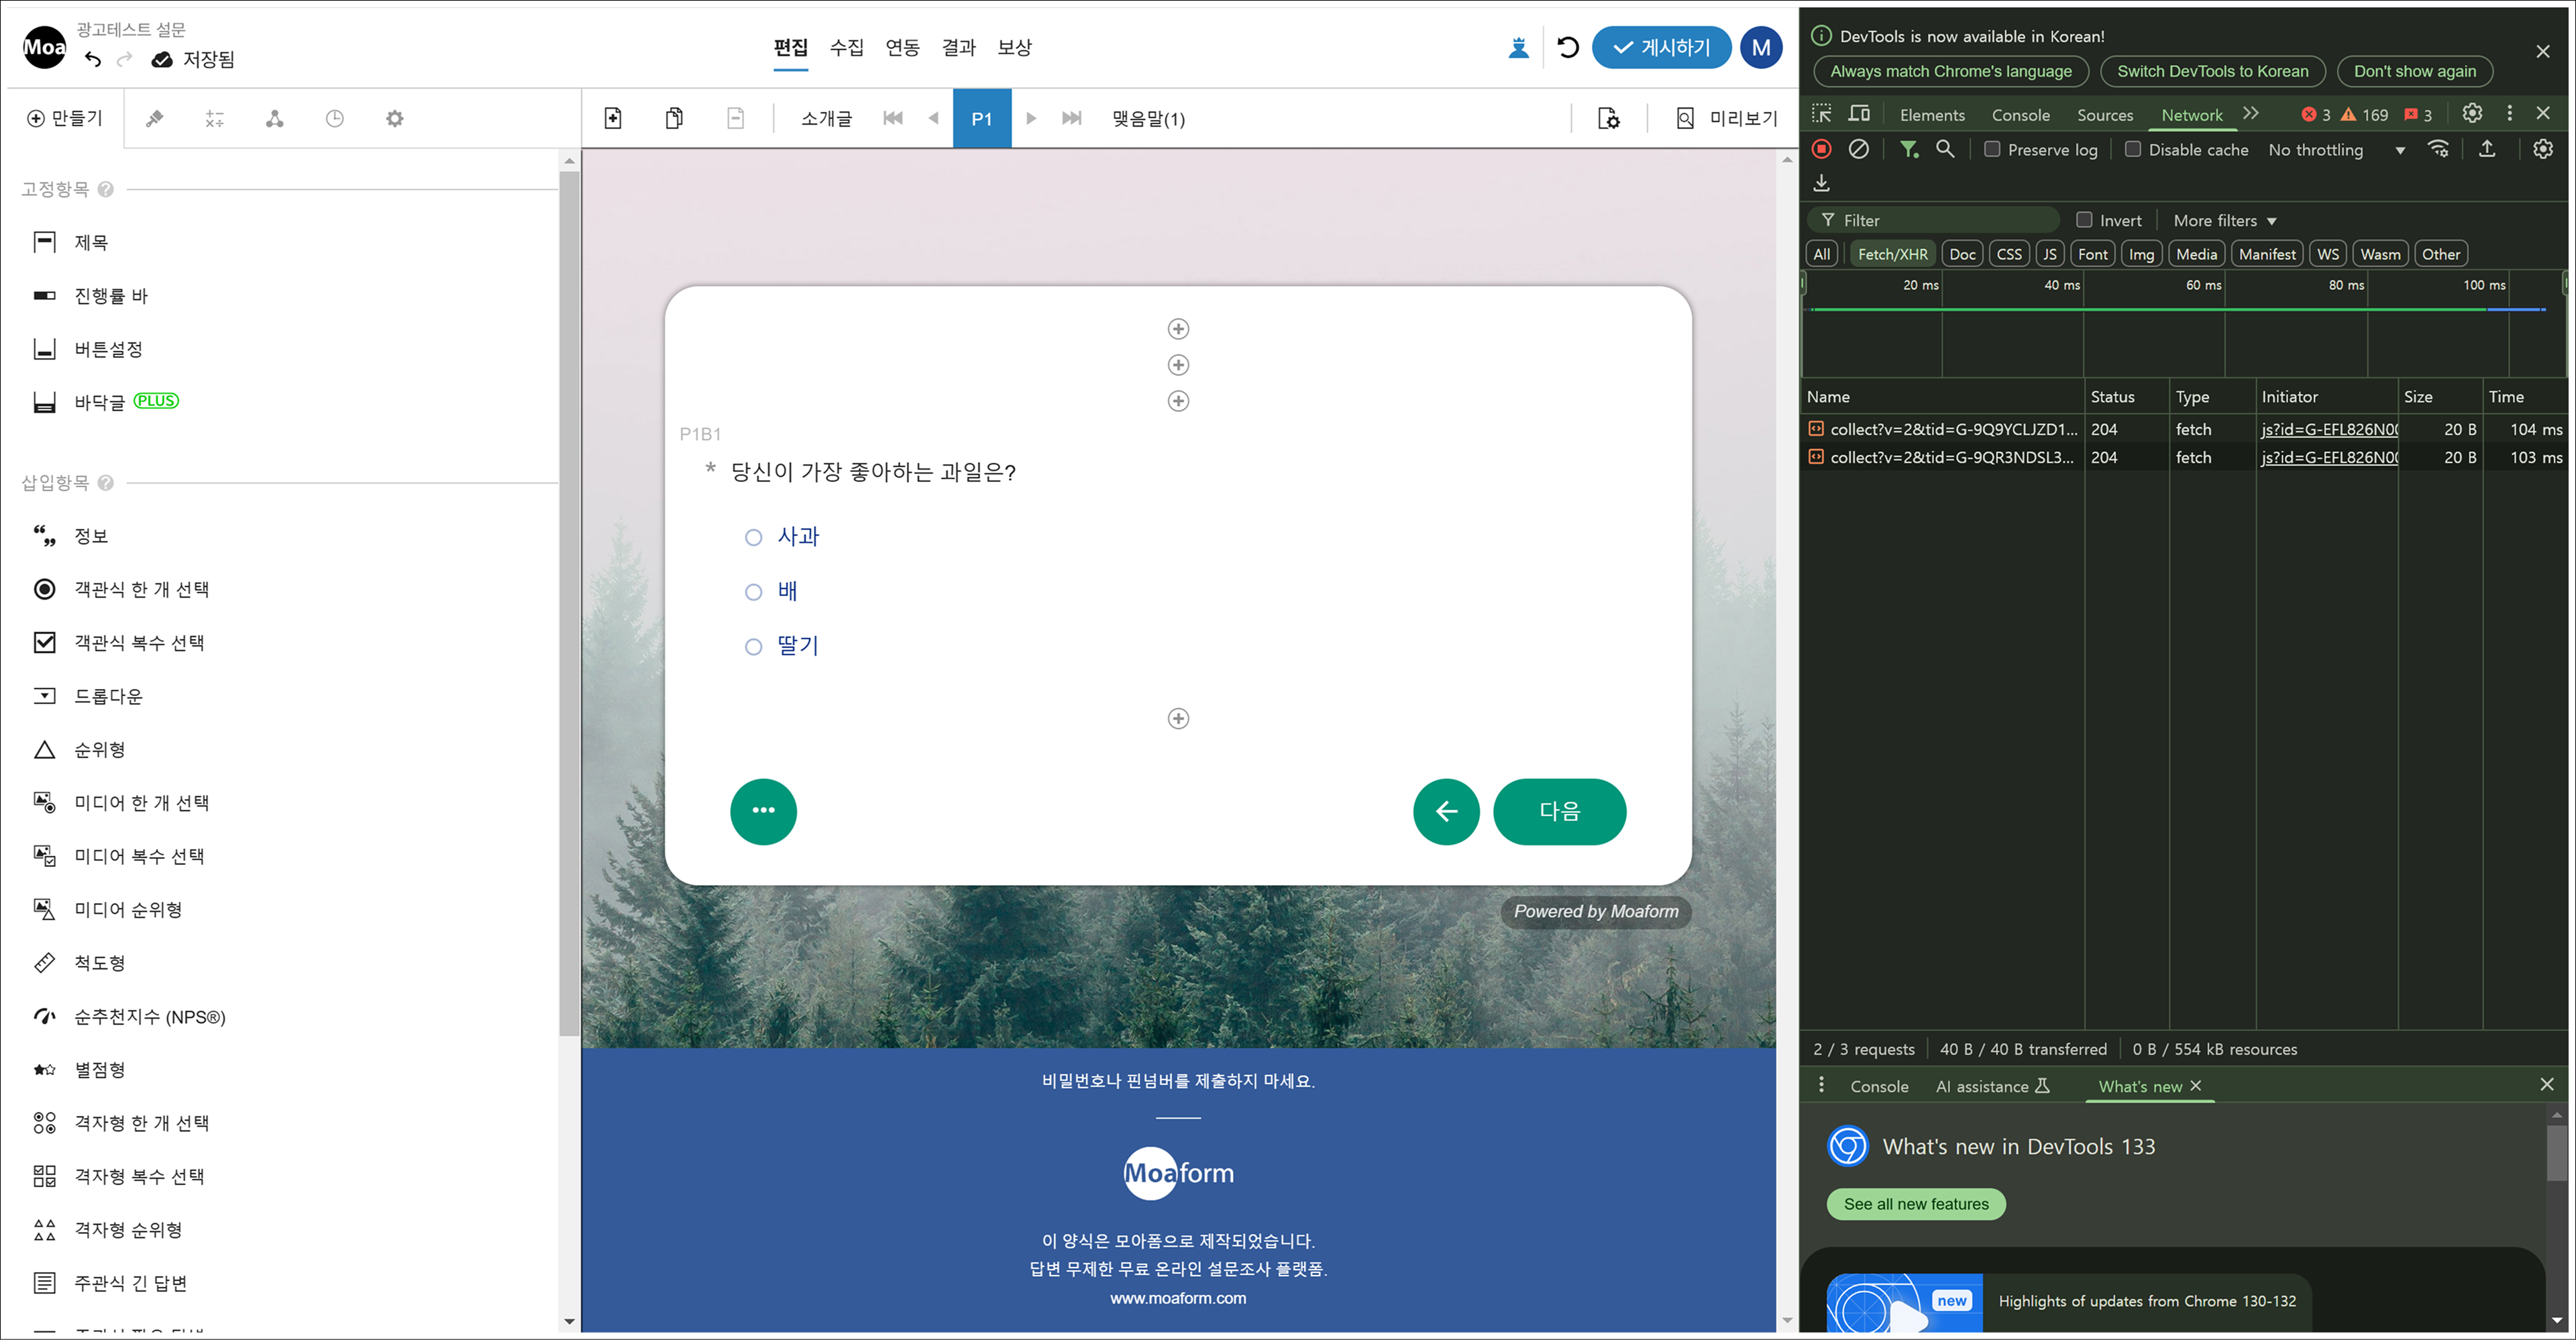Enable the Preserve log checkbox
This screenshot has width=2576, height=1340.
pyautogui.click(x=1992, y=149)
